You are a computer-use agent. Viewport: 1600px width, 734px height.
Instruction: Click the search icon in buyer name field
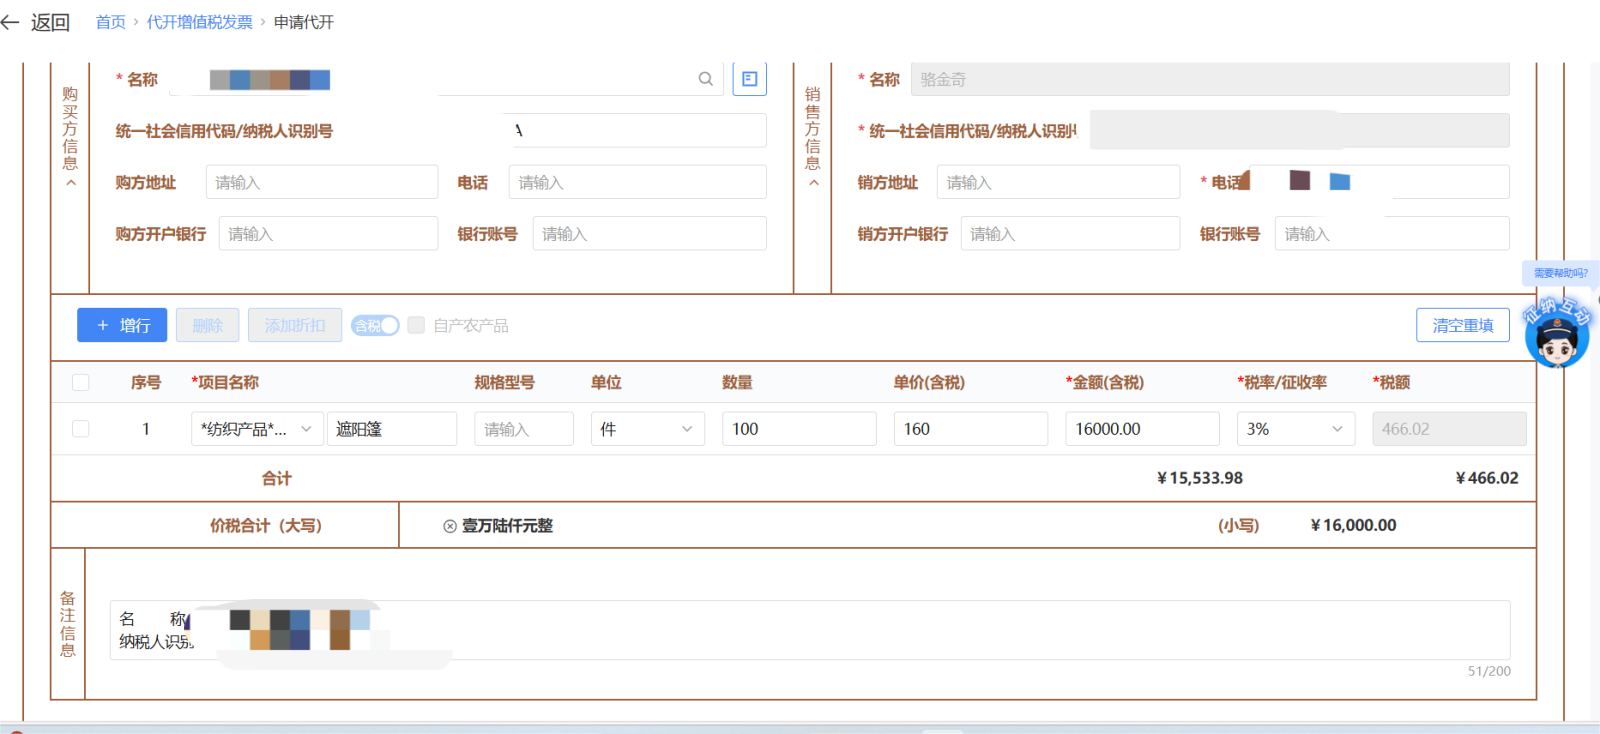coord(706,79)
